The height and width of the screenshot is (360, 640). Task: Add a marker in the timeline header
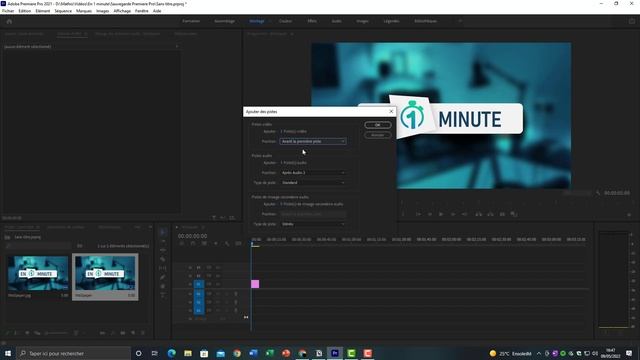point(216,244)
